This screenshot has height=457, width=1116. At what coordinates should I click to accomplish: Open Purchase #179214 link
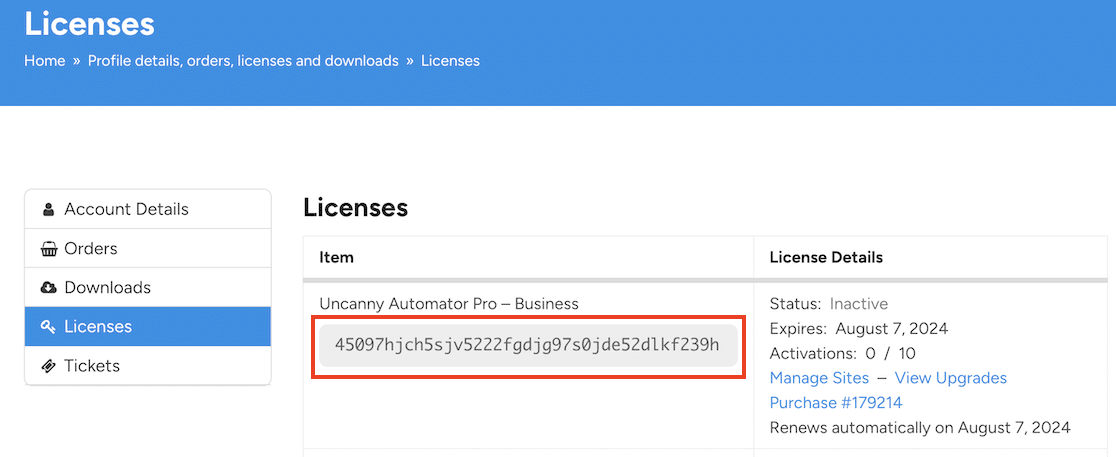click(836, 402)
